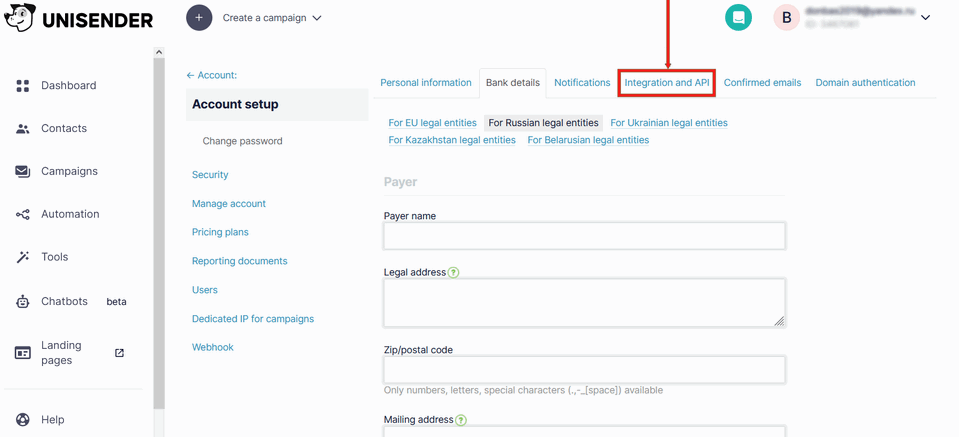Screen dimensions: 959x437
Task: Expand the Create a campaign dropdown
Action: click(x=317, y=18)
